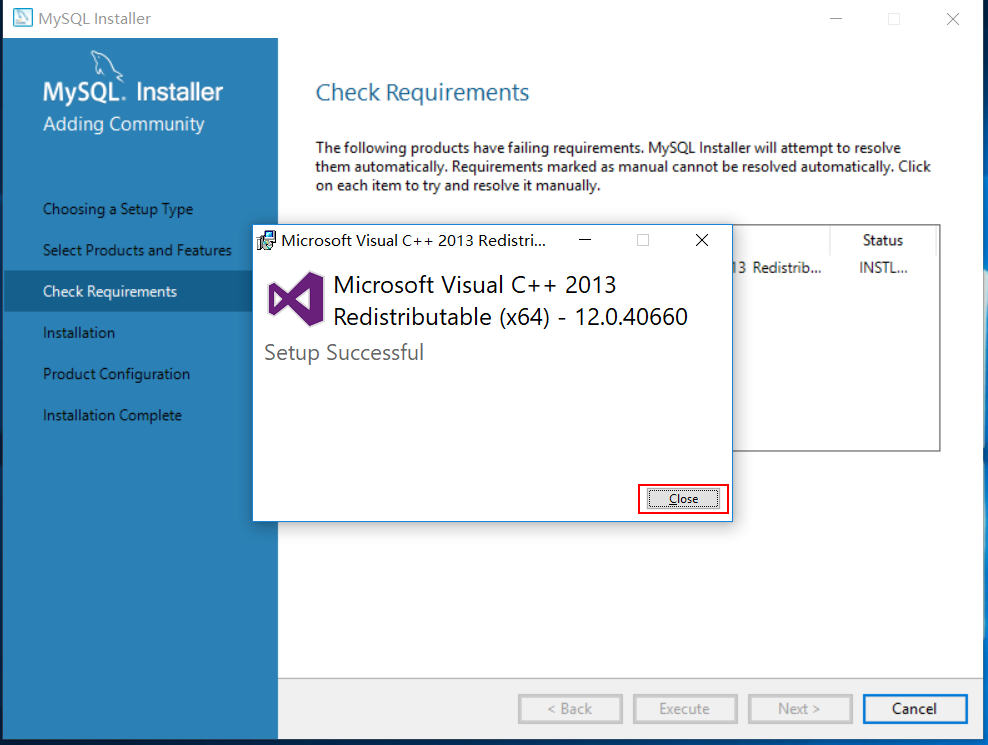Image resolution: width=988 pixels, height=745 pixels.
Task: Close the Visual C++ Redistributable dialog with X
Action: click(702, 240)
